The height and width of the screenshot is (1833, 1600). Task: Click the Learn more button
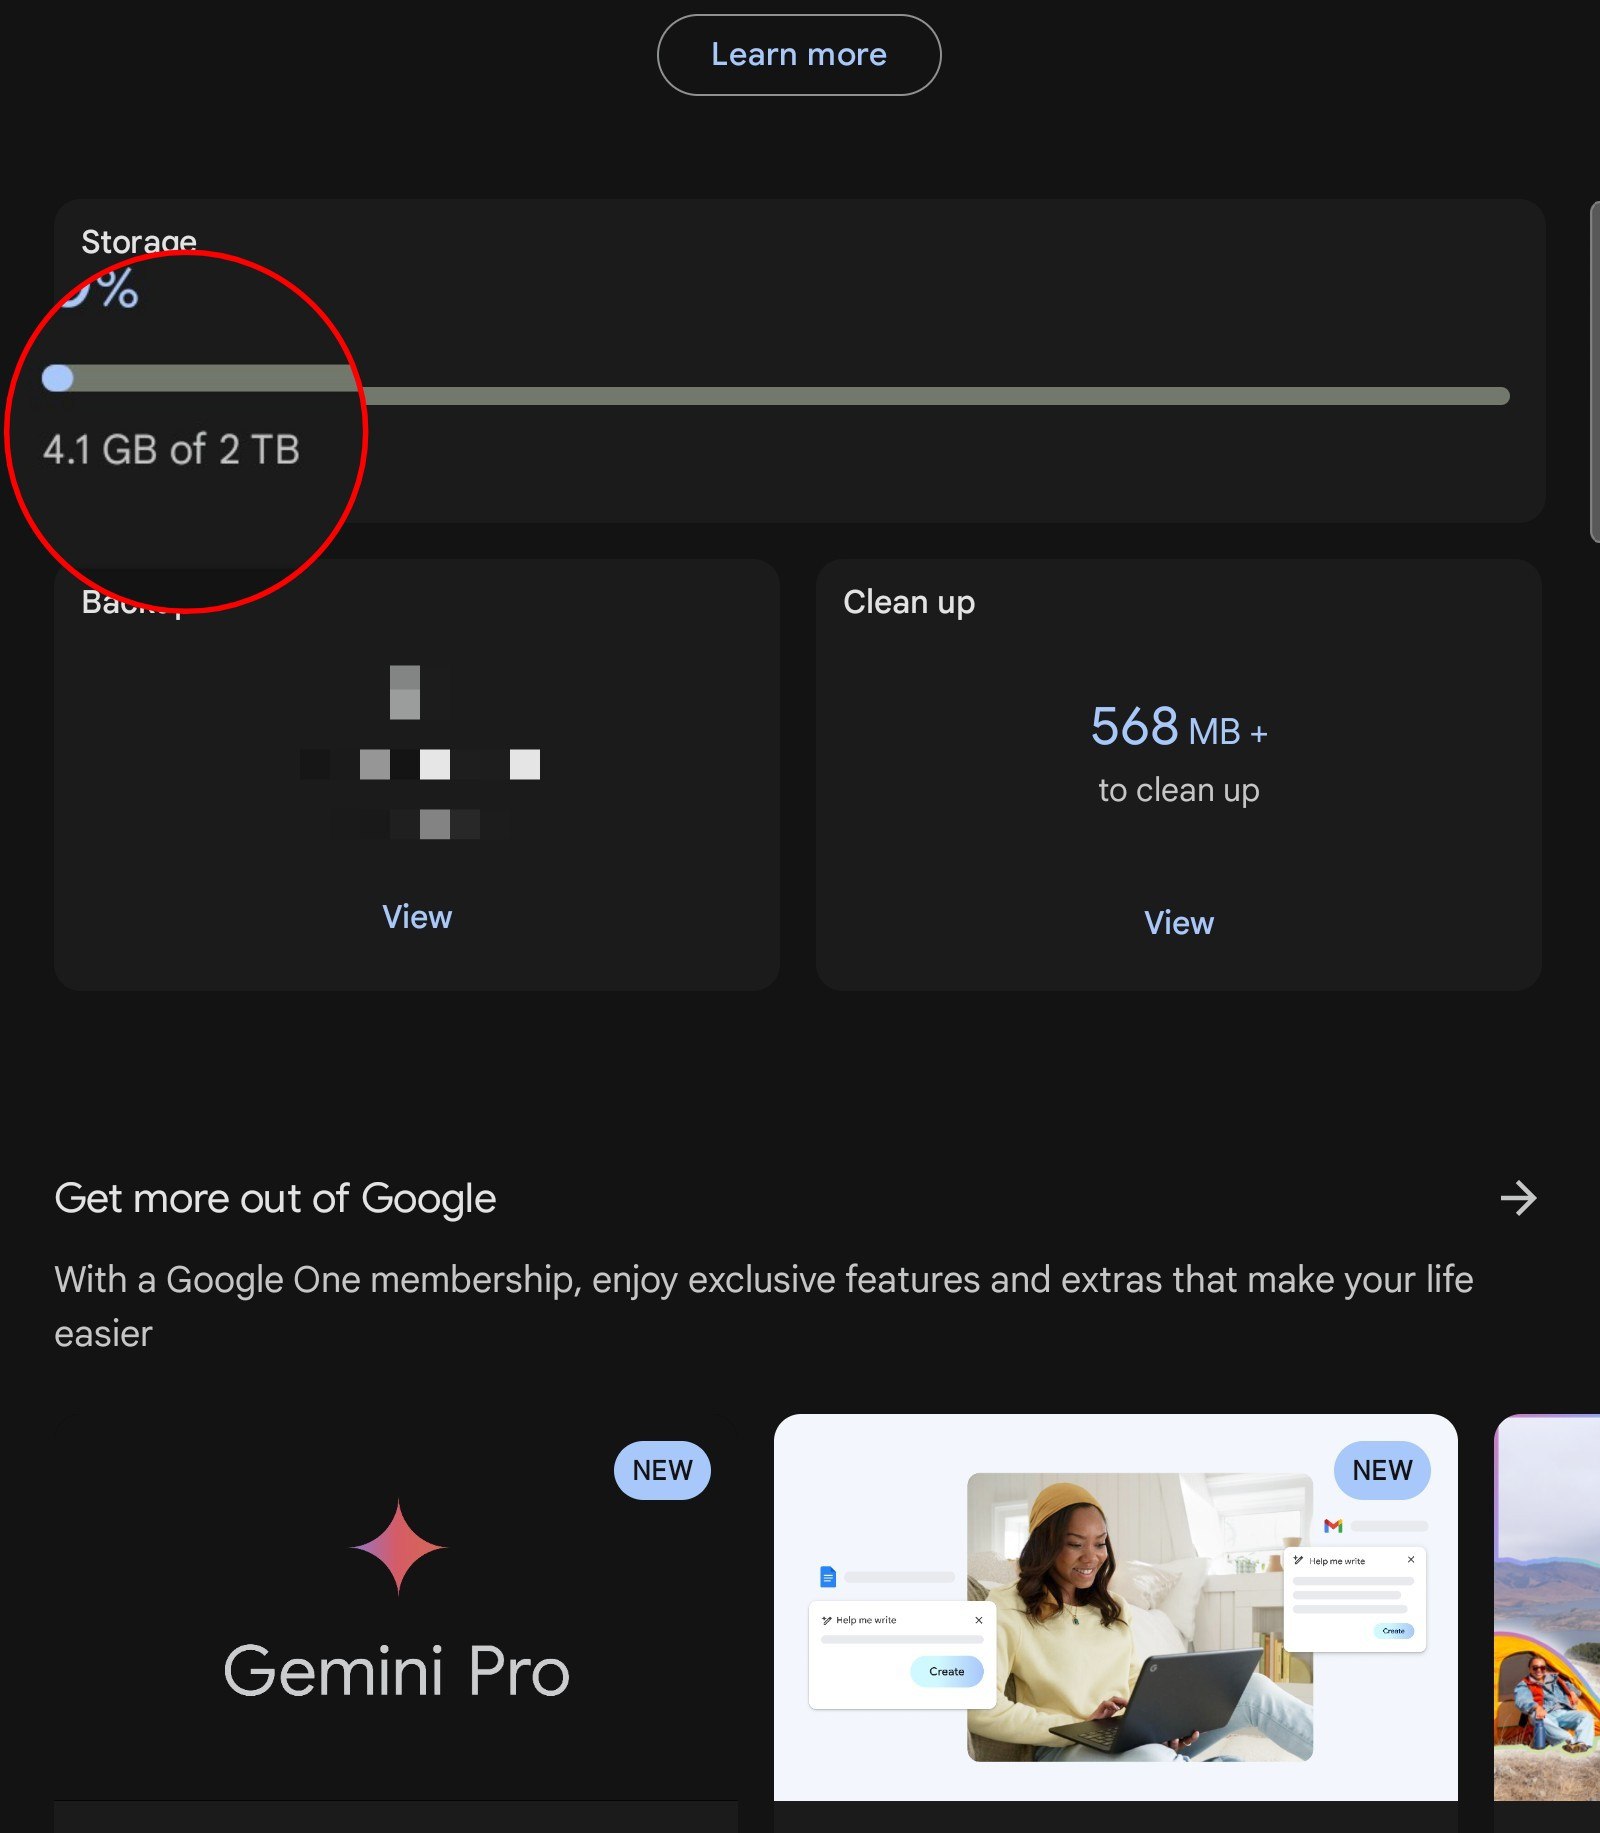[798, 55]
